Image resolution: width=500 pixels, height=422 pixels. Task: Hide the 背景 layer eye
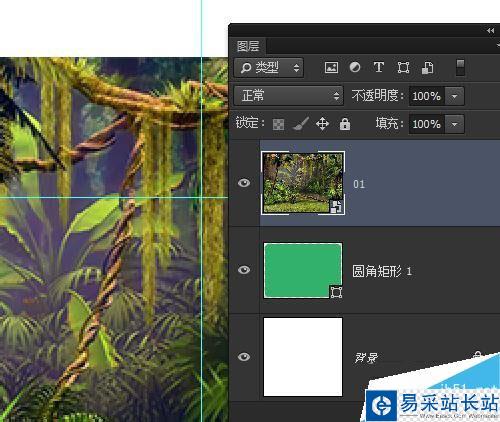pyautogui.click(x=244, y=357)
